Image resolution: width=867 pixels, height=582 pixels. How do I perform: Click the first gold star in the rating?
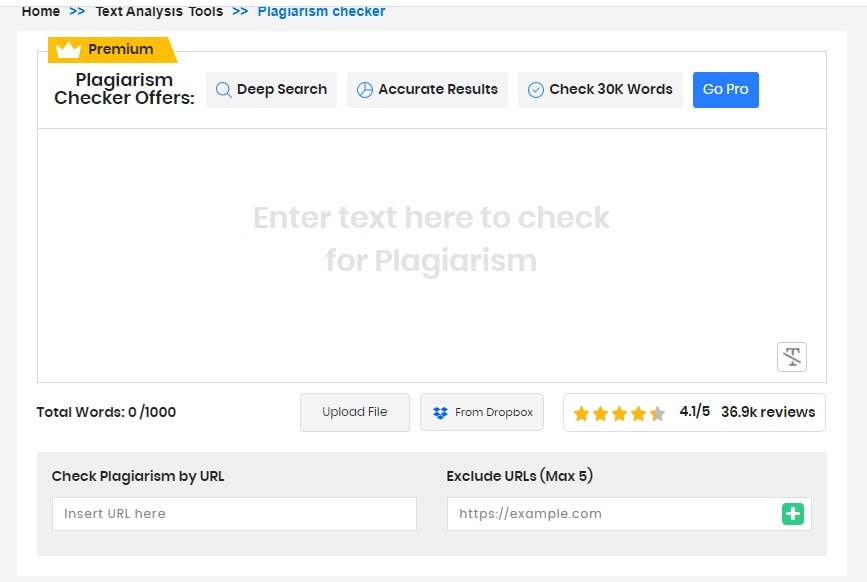click(x=581, y=412)
